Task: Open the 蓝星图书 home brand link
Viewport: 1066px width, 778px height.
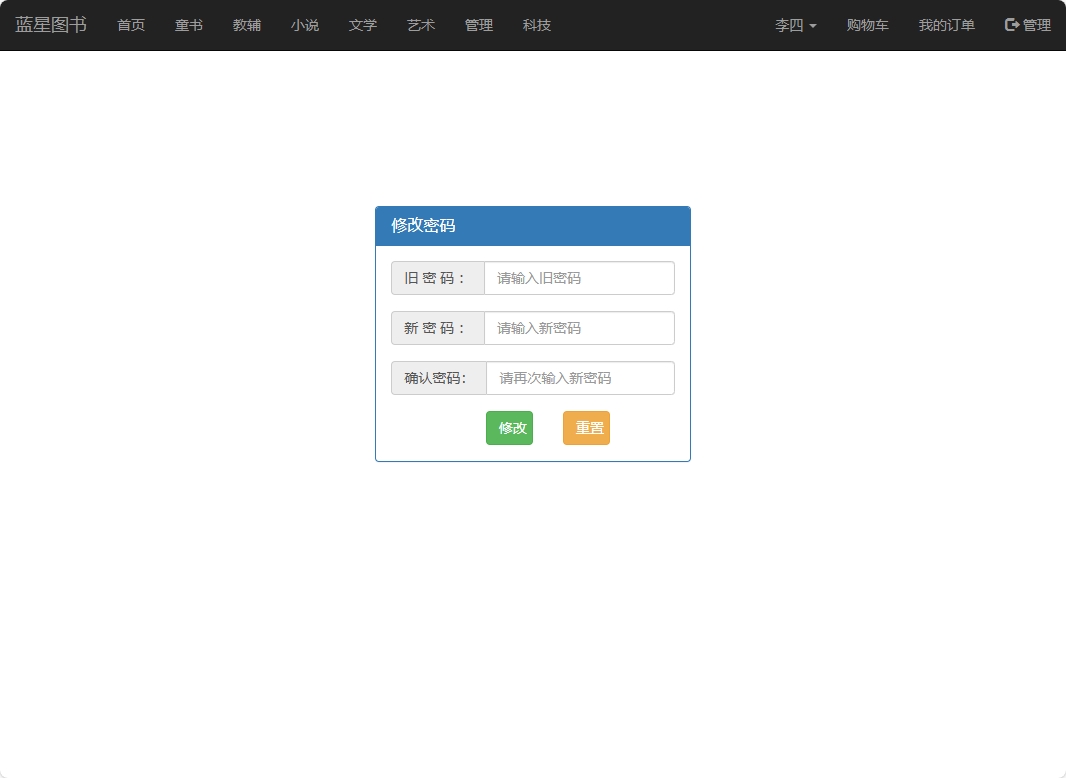Action: (x=50, y=25)
